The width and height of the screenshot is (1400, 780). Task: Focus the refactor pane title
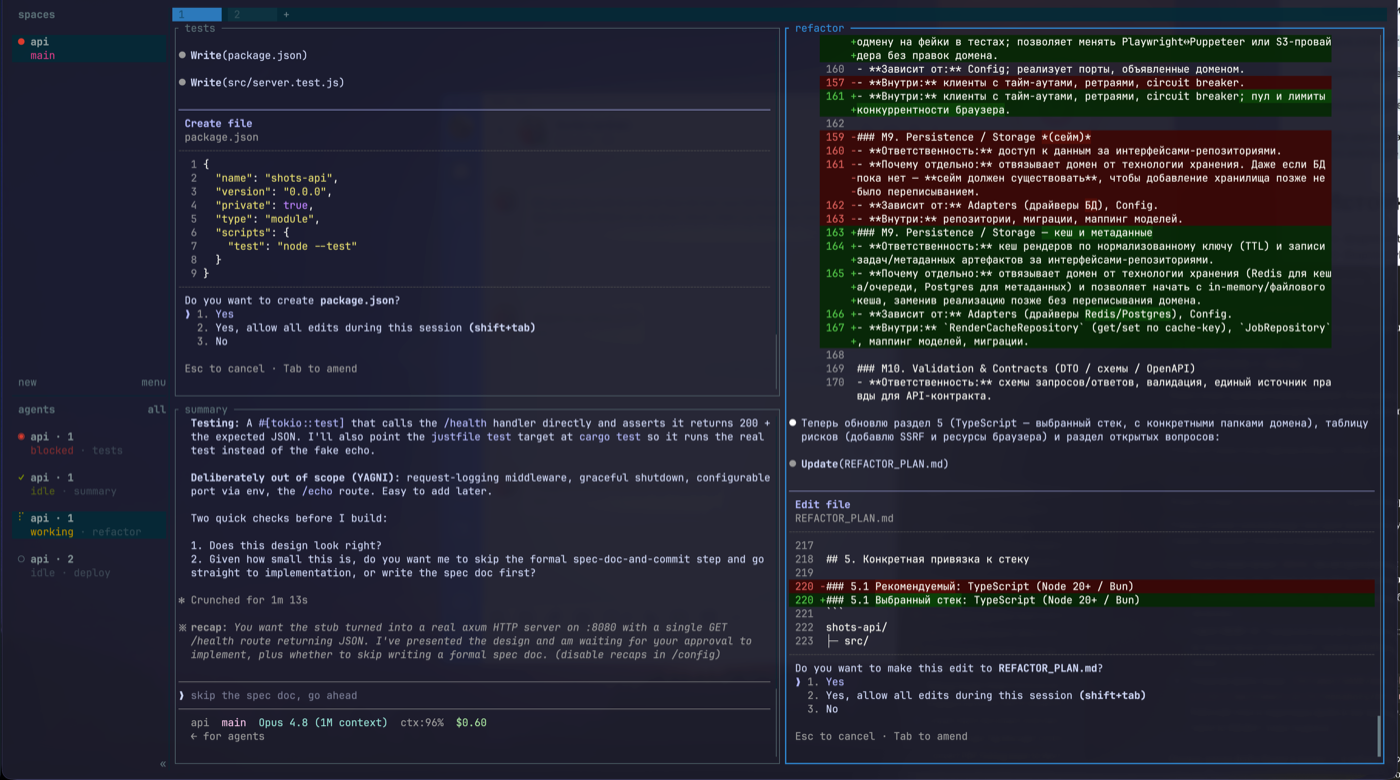819,28
